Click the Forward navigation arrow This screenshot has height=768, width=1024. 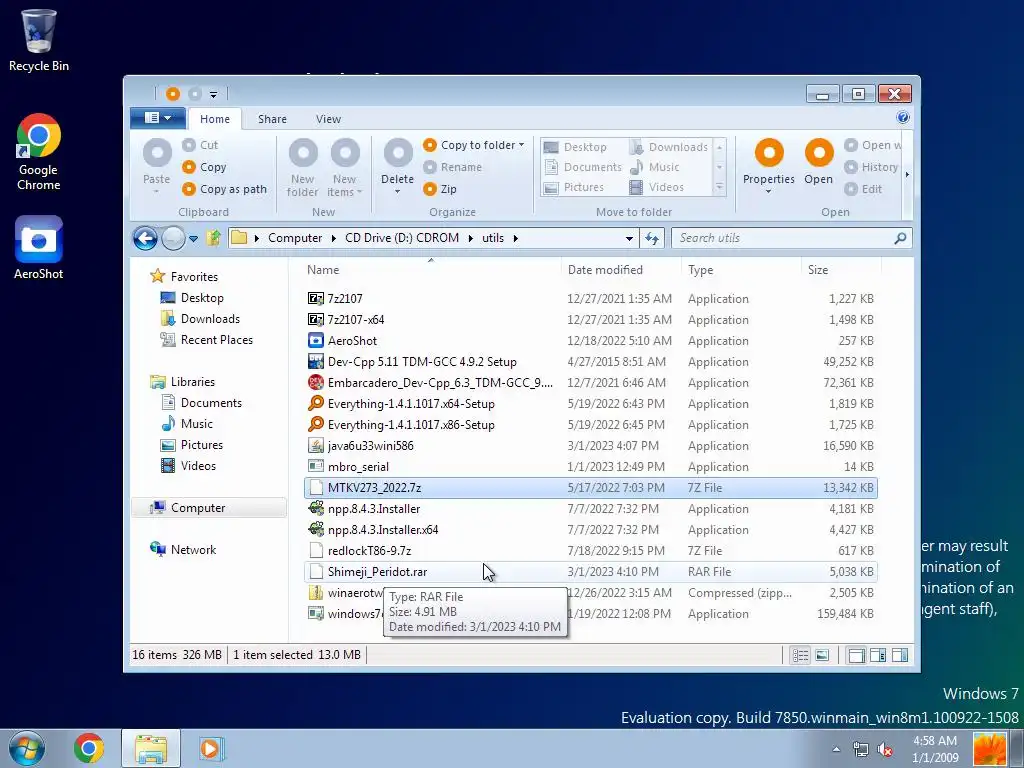[x=173, y=238]
